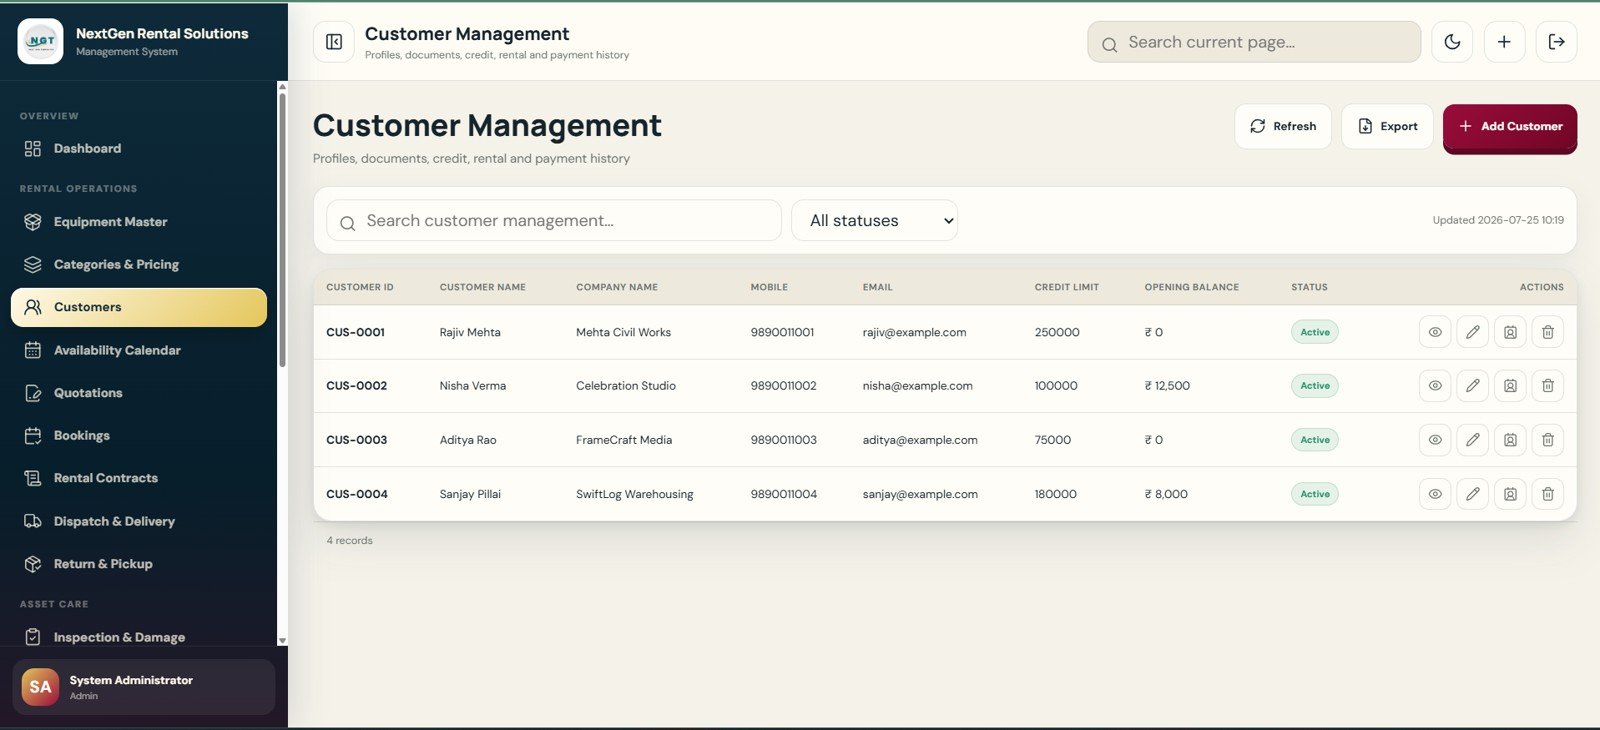Open the document icon for CUS-0003
1600x730 pixels.
(1510, 439)
